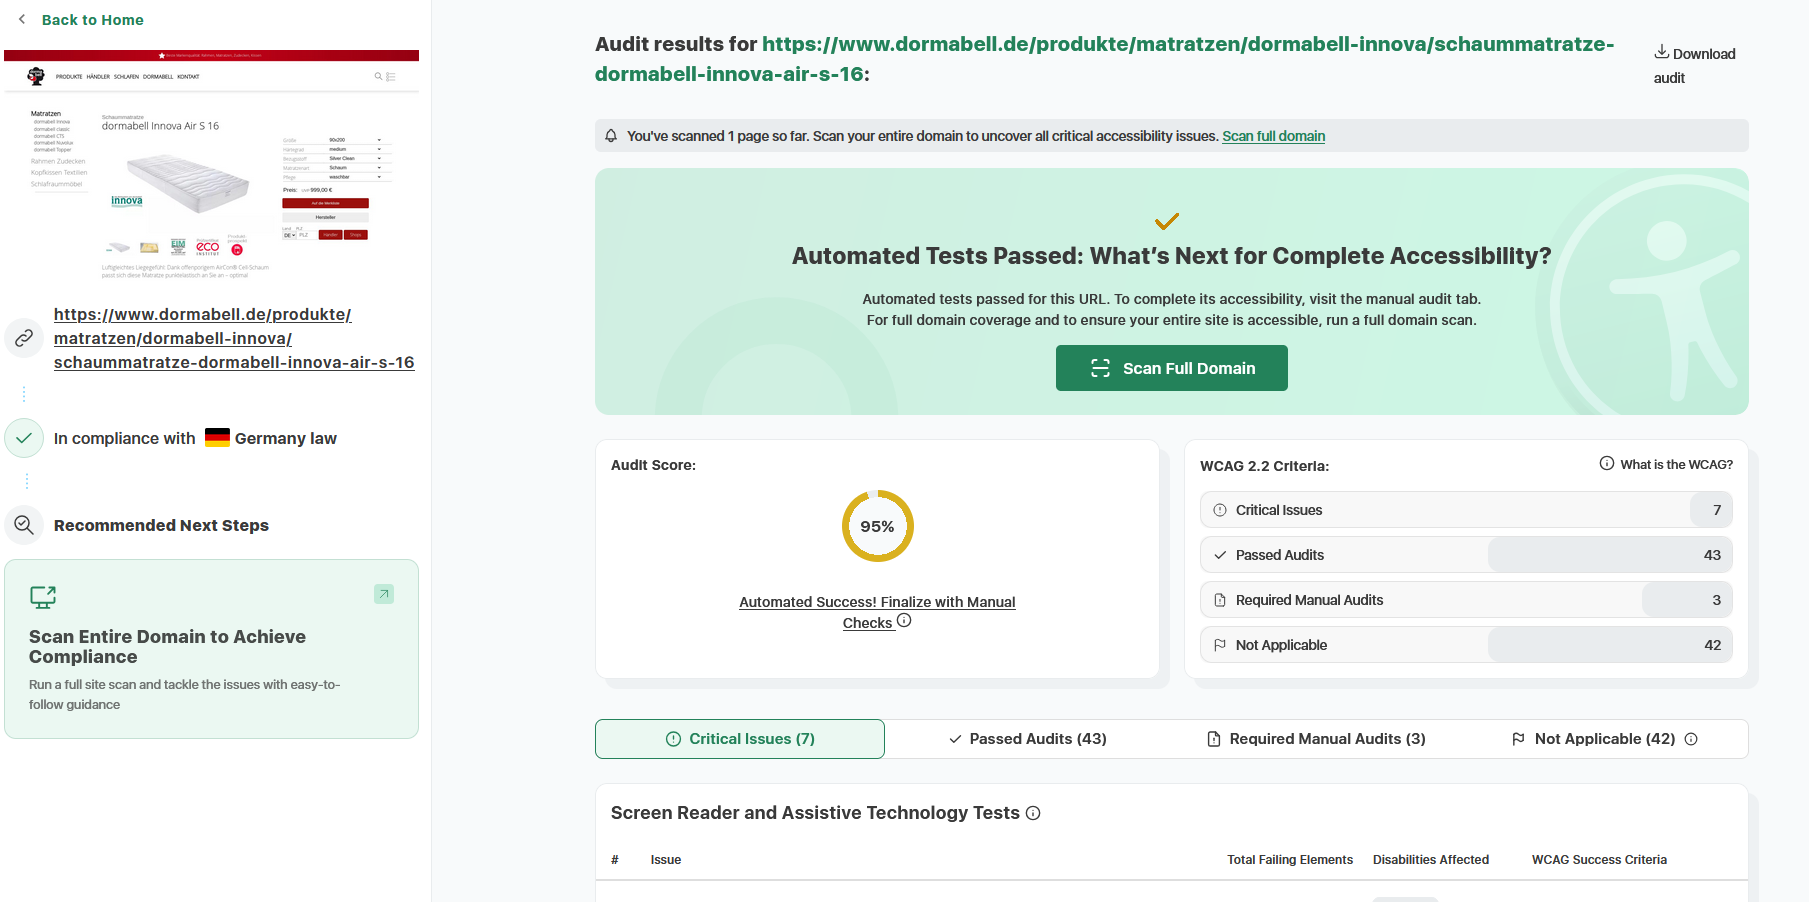Select the Critical Issues (7) tab
The image size is (1809, 902).
(740, 739)
